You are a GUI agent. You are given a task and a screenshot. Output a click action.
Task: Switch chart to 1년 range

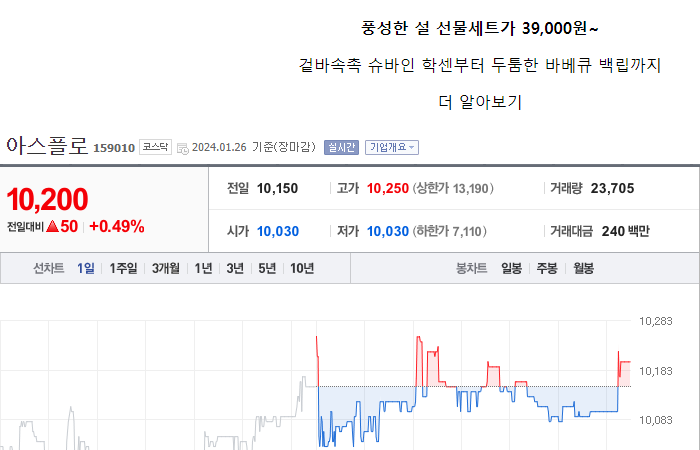tap(203, 268)
